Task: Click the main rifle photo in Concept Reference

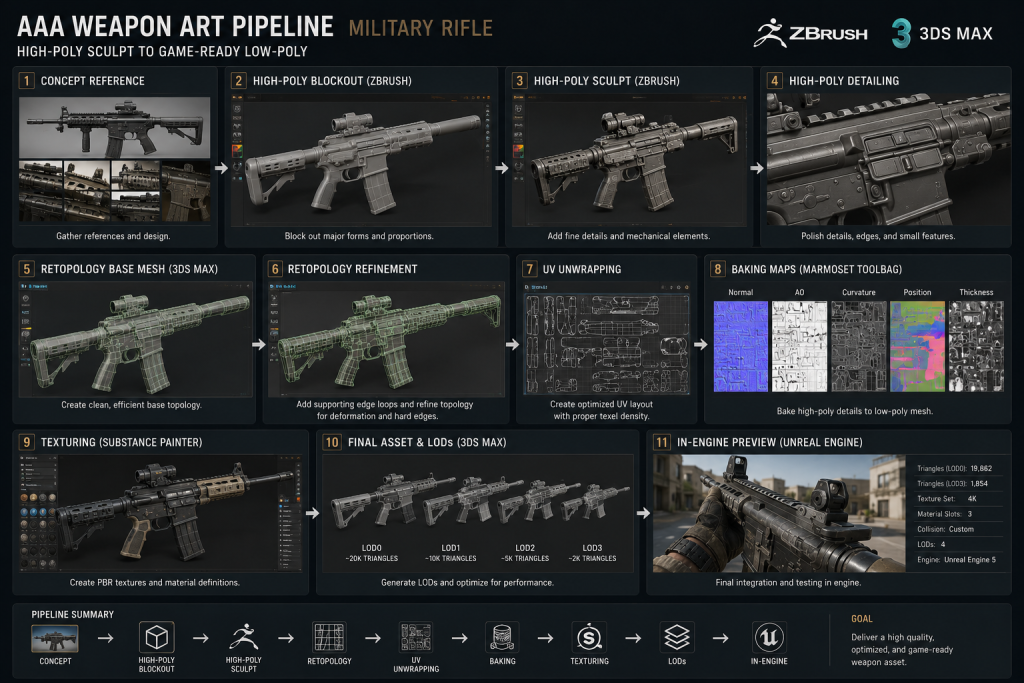Action: point(114,127)
